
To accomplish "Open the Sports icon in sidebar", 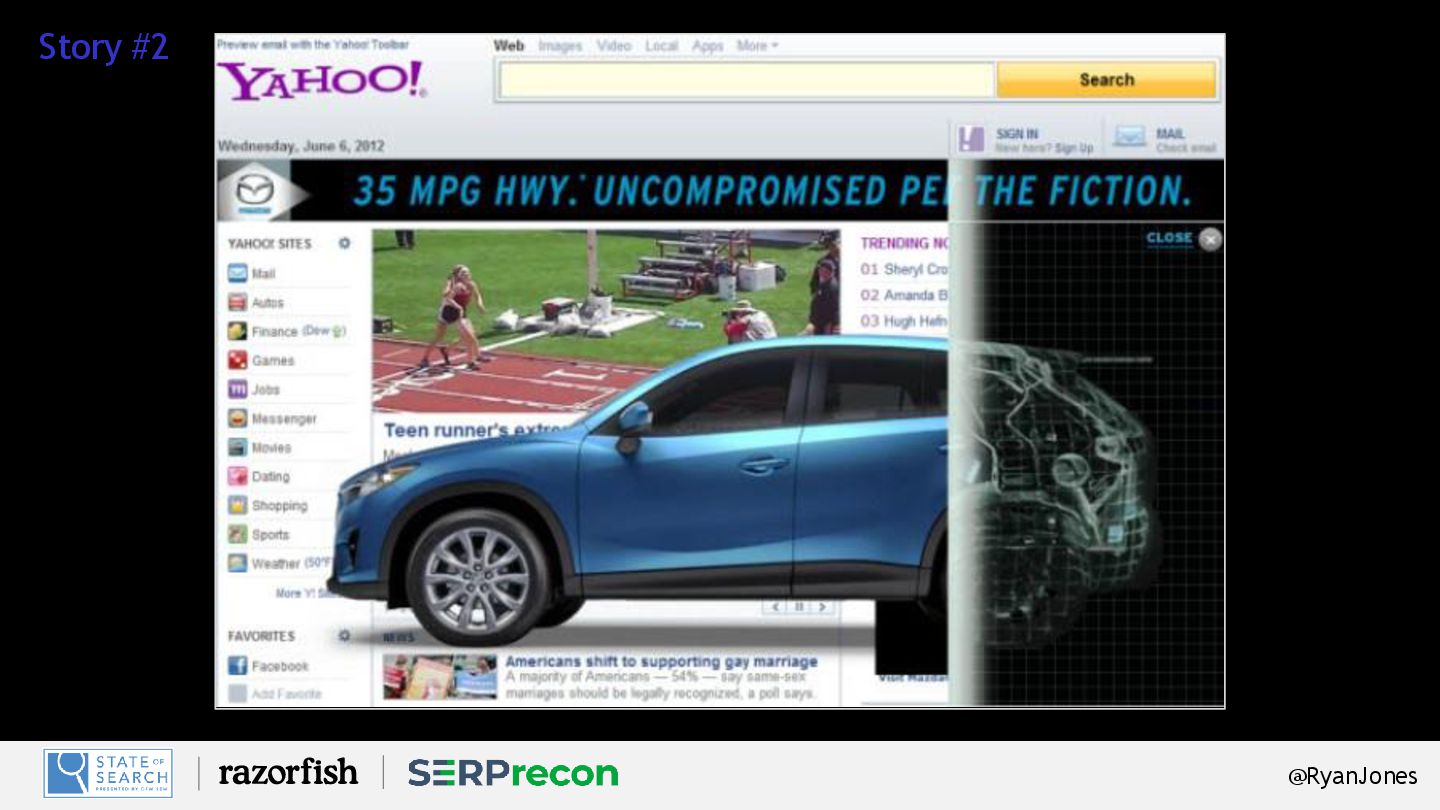I will (237, 534).
